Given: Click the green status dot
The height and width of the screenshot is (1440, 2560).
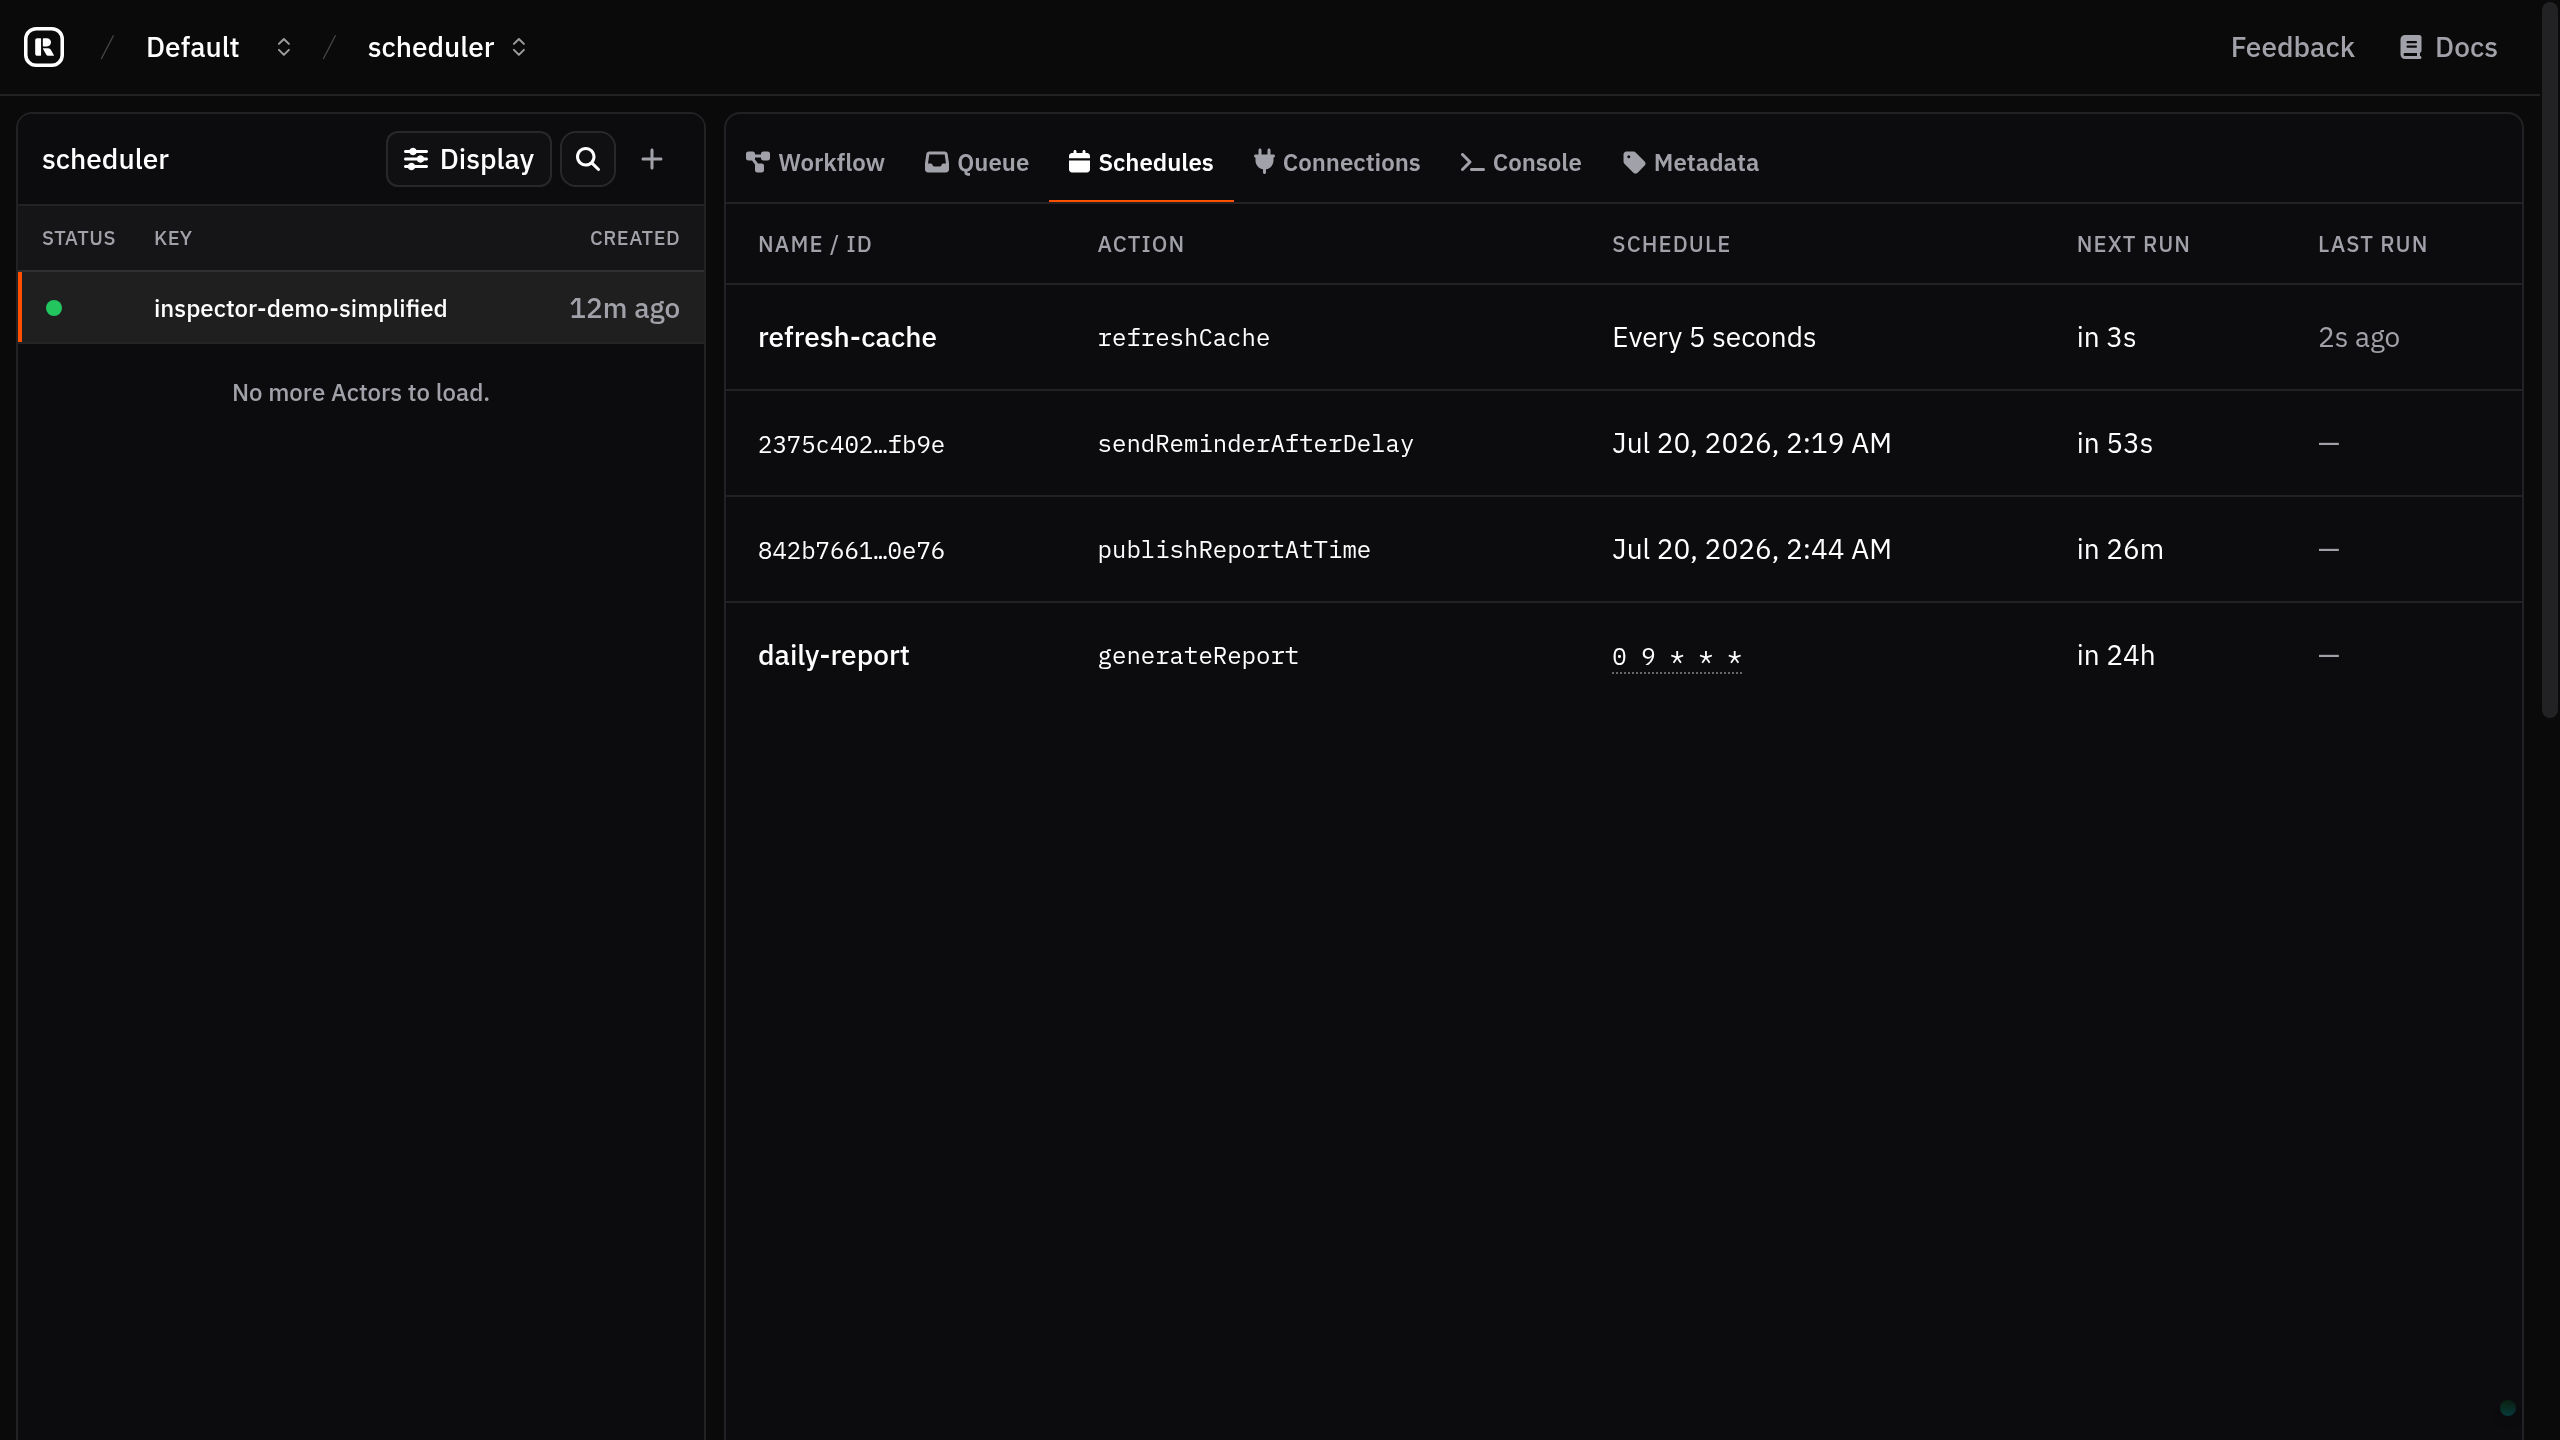Looking at the screenshot, I should (x=54, y=308).
